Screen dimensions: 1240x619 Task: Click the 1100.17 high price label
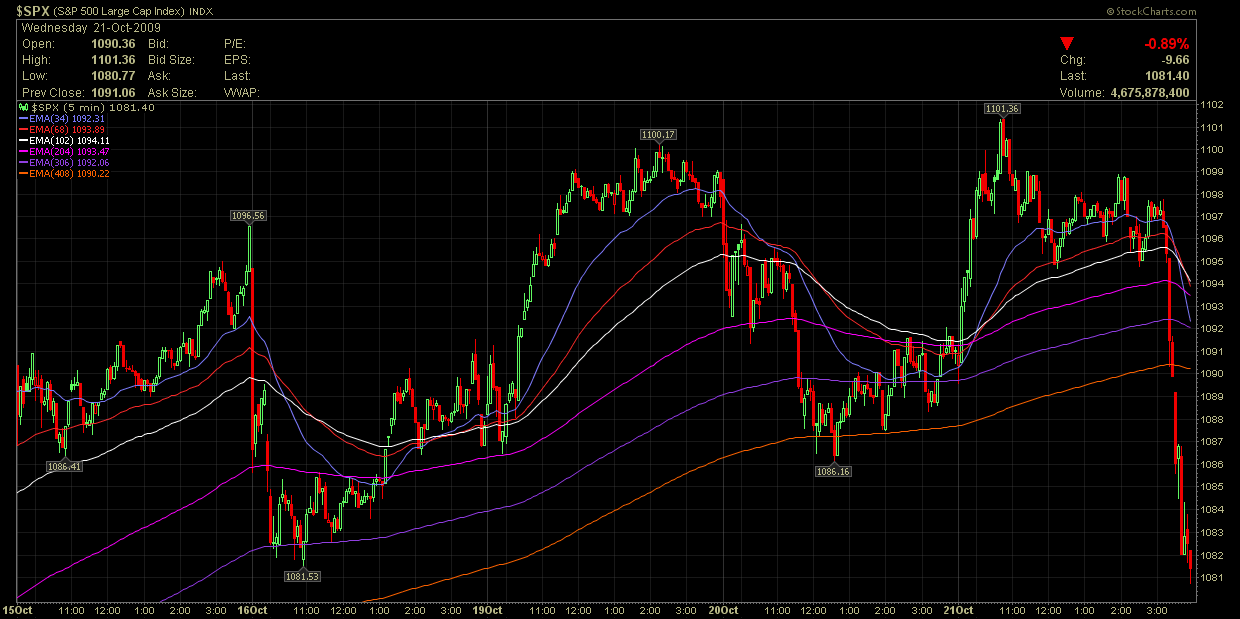[x=659, y=134]
